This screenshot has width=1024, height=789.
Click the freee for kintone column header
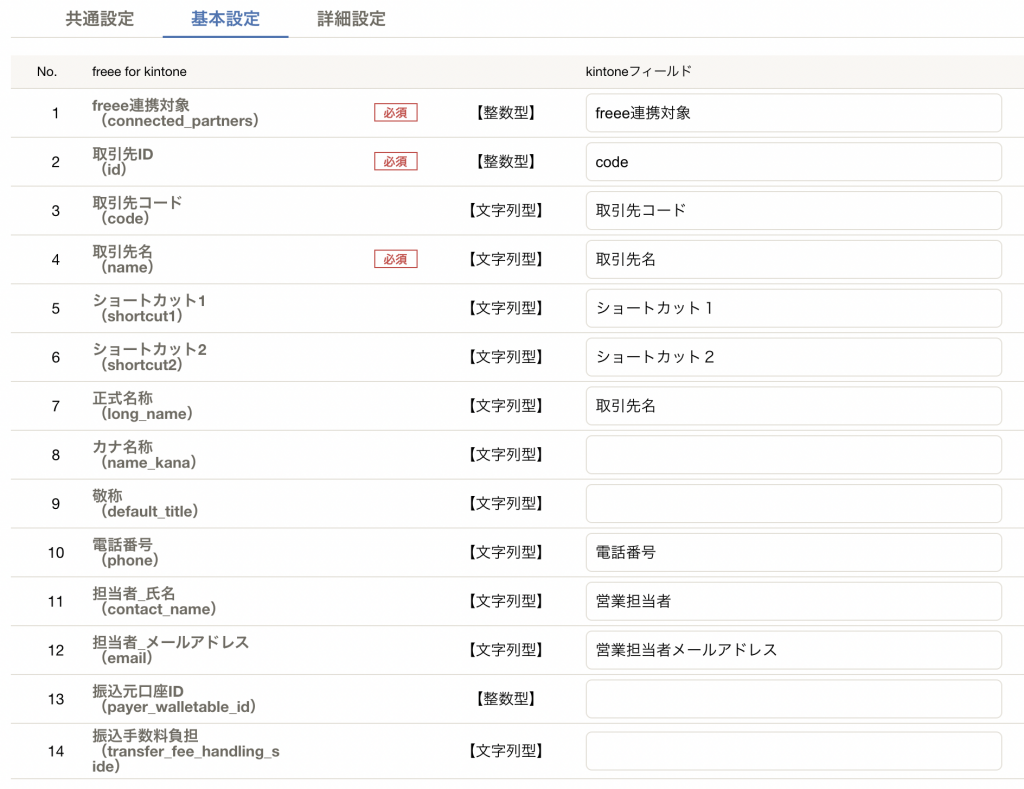point(139,72)
